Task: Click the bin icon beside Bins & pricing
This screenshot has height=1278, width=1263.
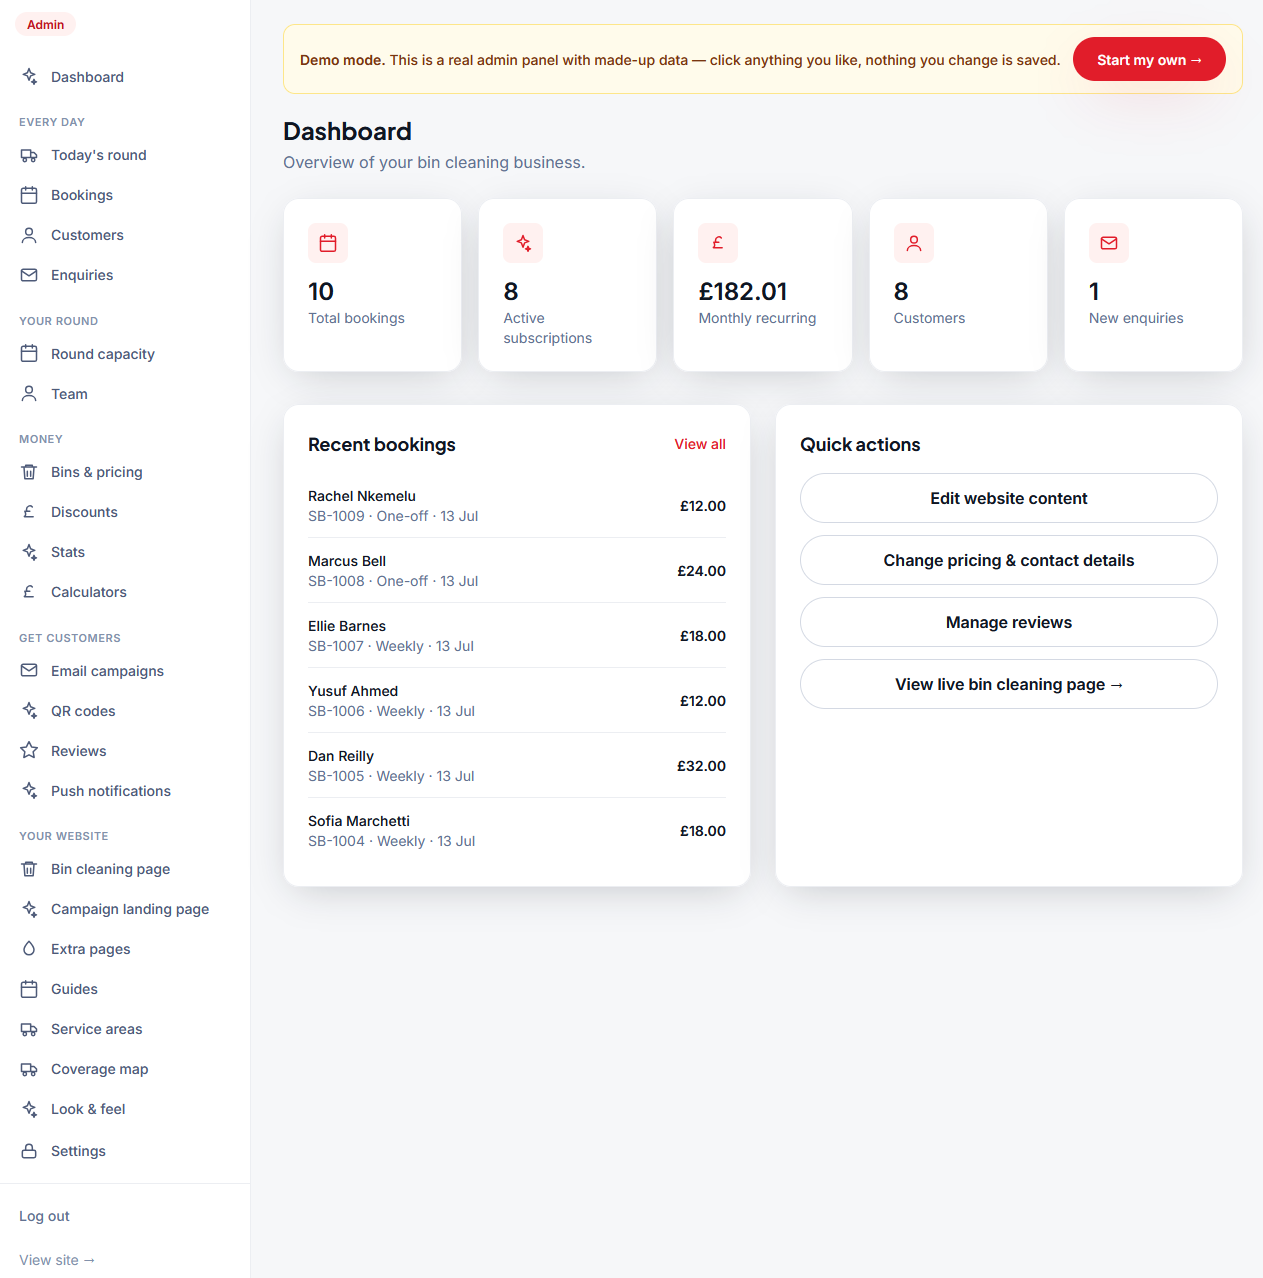Action: (29, 472)
